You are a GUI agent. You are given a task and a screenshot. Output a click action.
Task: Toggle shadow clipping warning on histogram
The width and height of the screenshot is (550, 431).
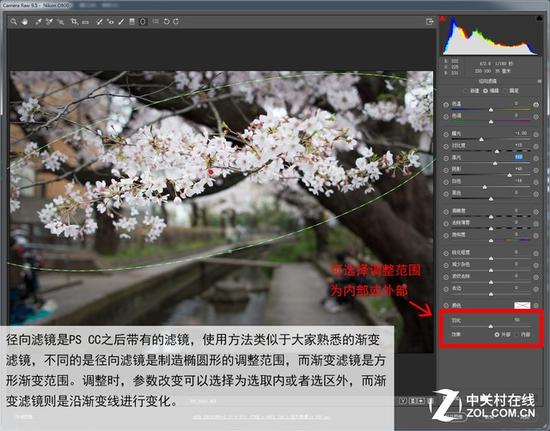pyautogui.click(x=443, y=18)
